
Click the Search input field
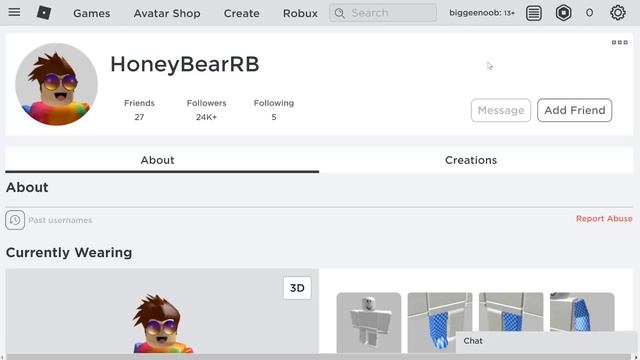tap(383, 13)
